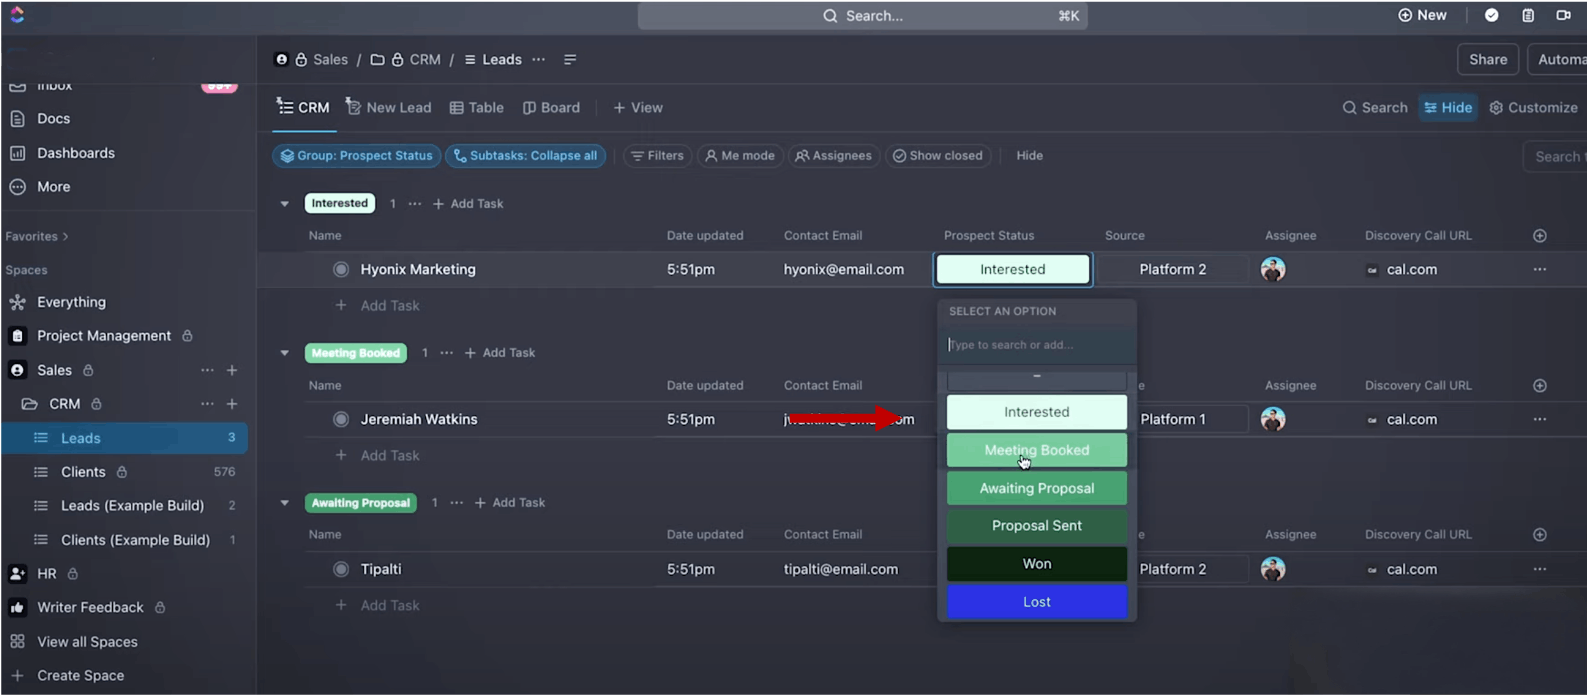The width and height of the screenshot is (1587, 695).
Task: Click the plus icon next to Sales space
Action: click(x=232, y=370)
